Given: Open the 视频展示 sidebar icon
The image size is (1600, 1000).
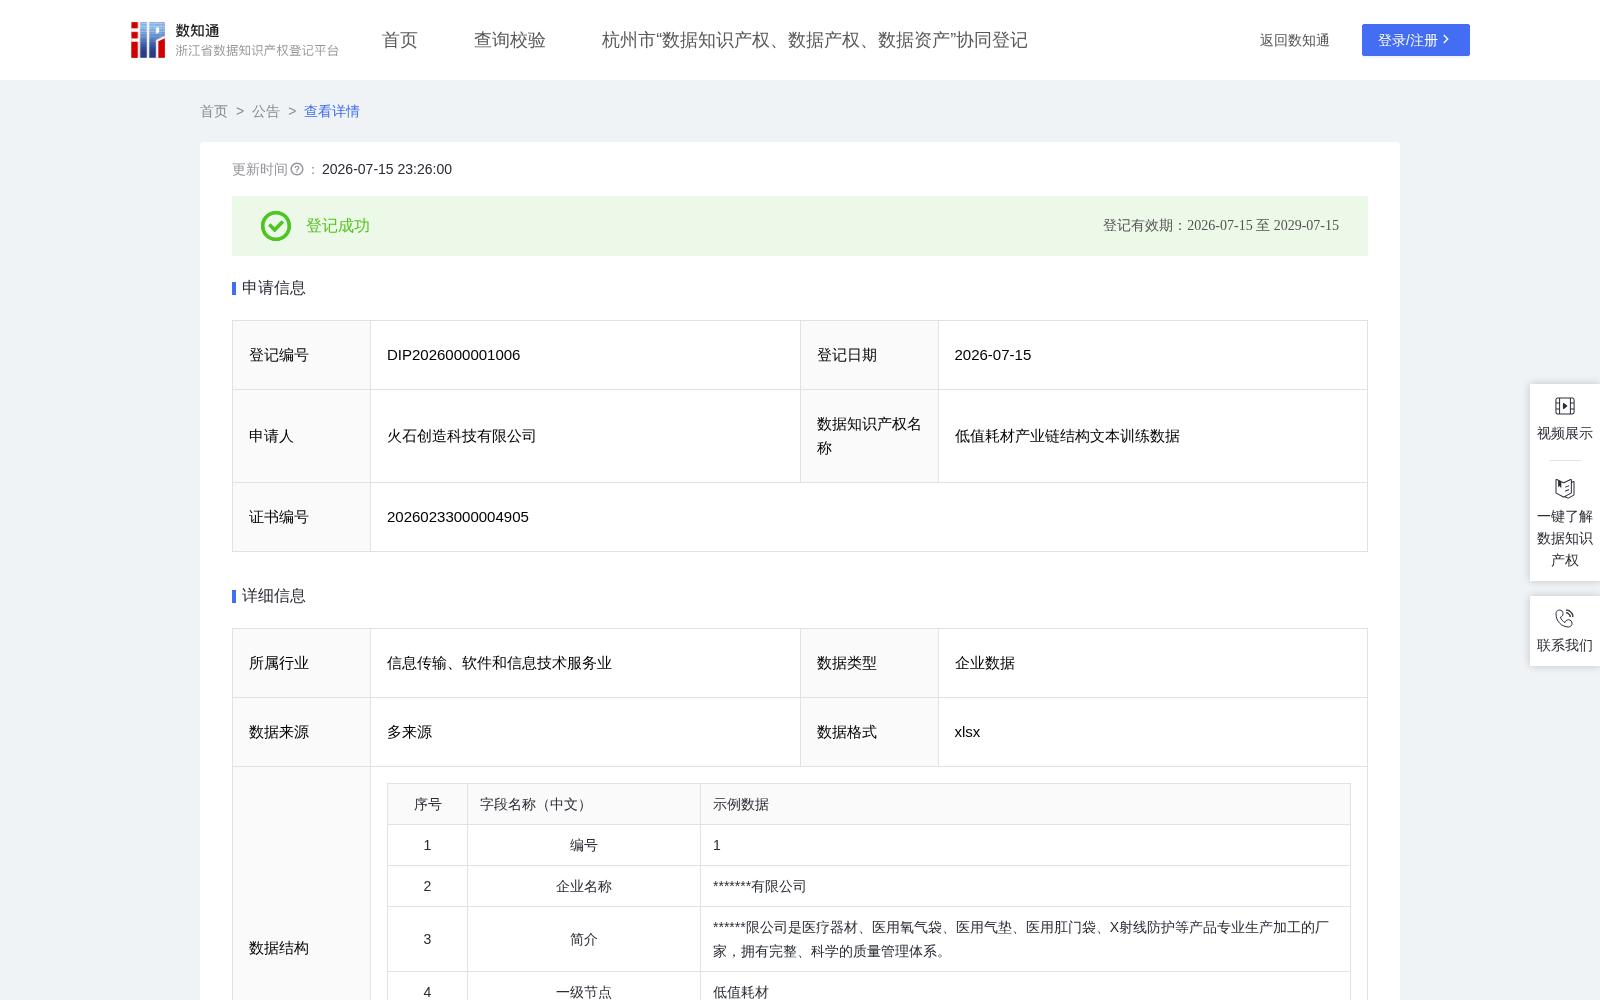Looking at the screenshot, I should (1565, 406).
